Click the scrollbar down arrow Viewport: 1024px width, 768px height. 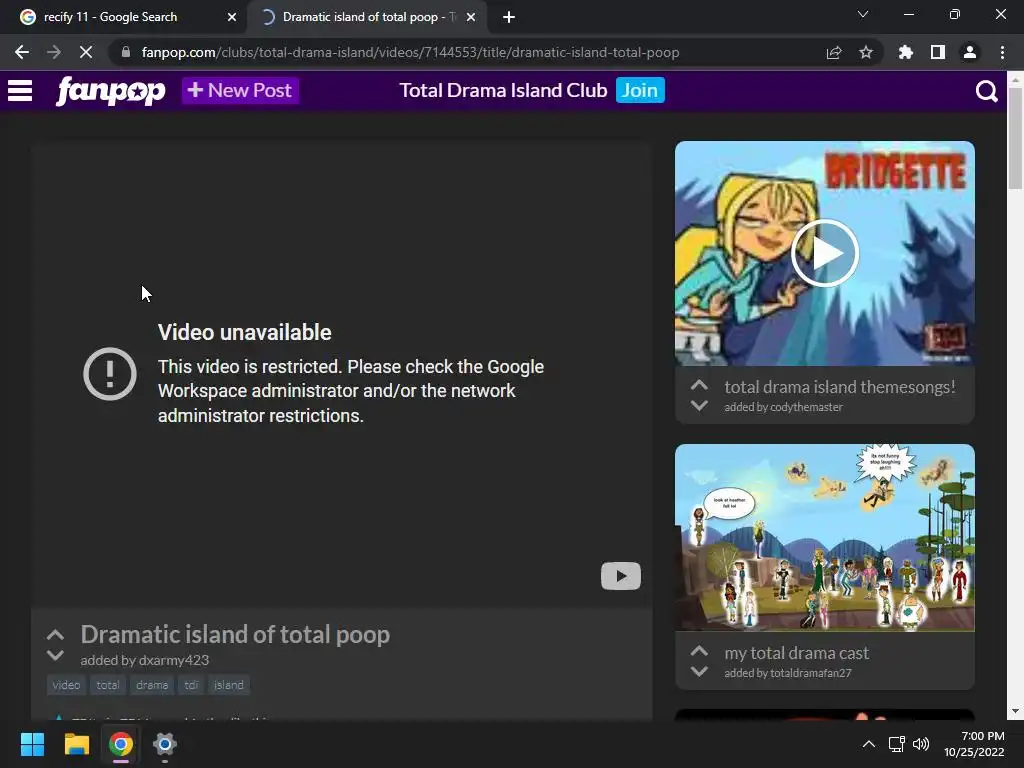[x=1015, y=711]
